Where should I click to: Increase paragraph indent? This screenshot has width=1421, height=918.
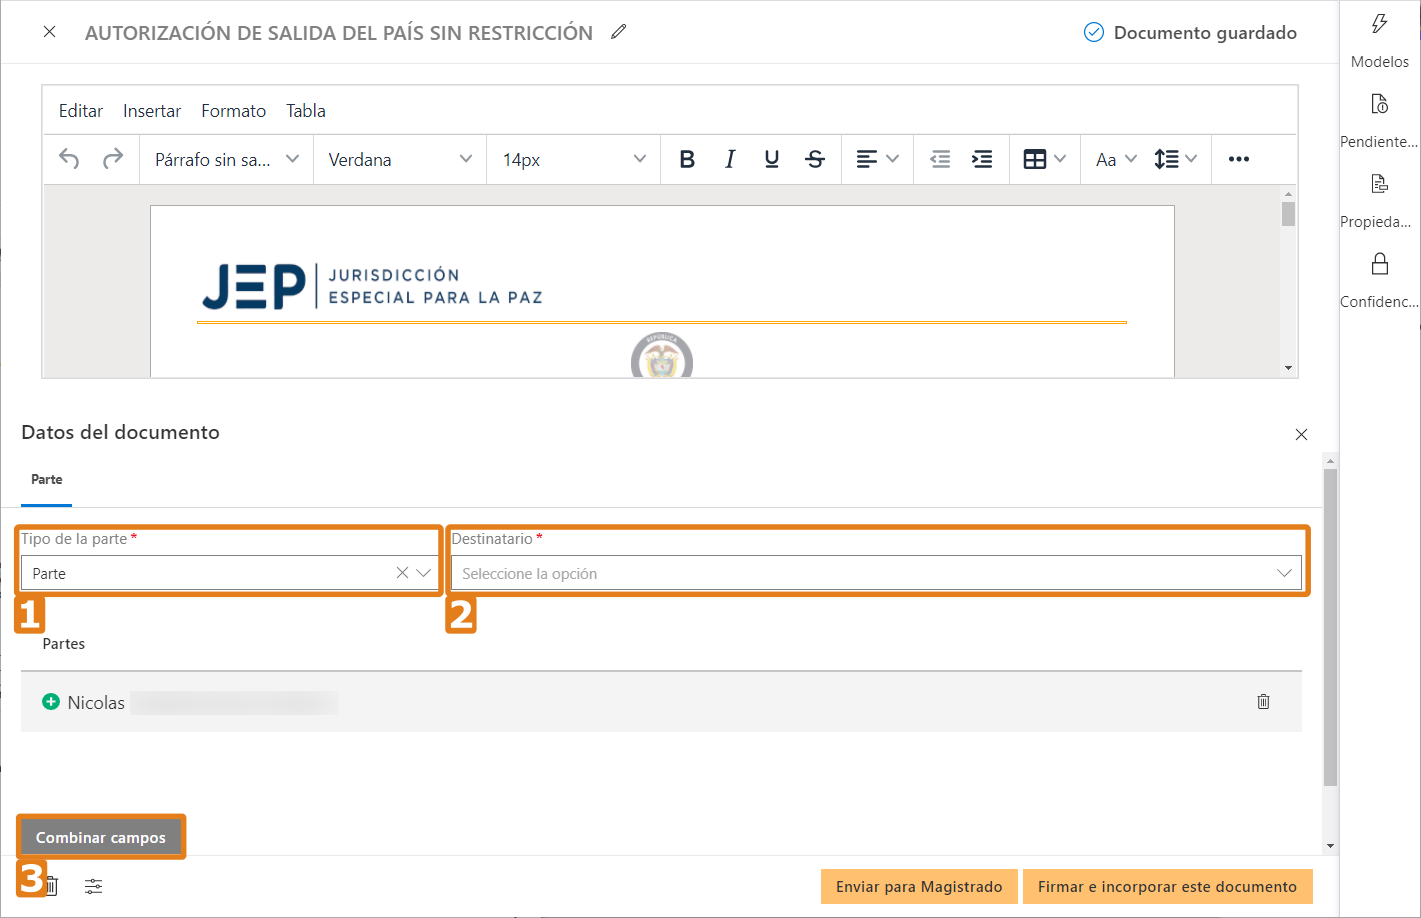982,159
